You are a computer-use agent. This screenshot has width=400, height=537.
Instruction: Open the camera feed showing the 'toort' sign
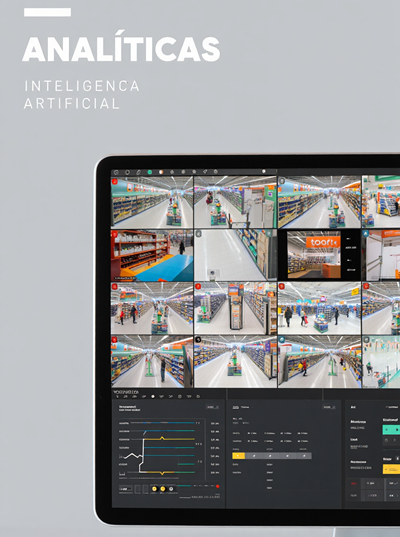pos(319,255)
